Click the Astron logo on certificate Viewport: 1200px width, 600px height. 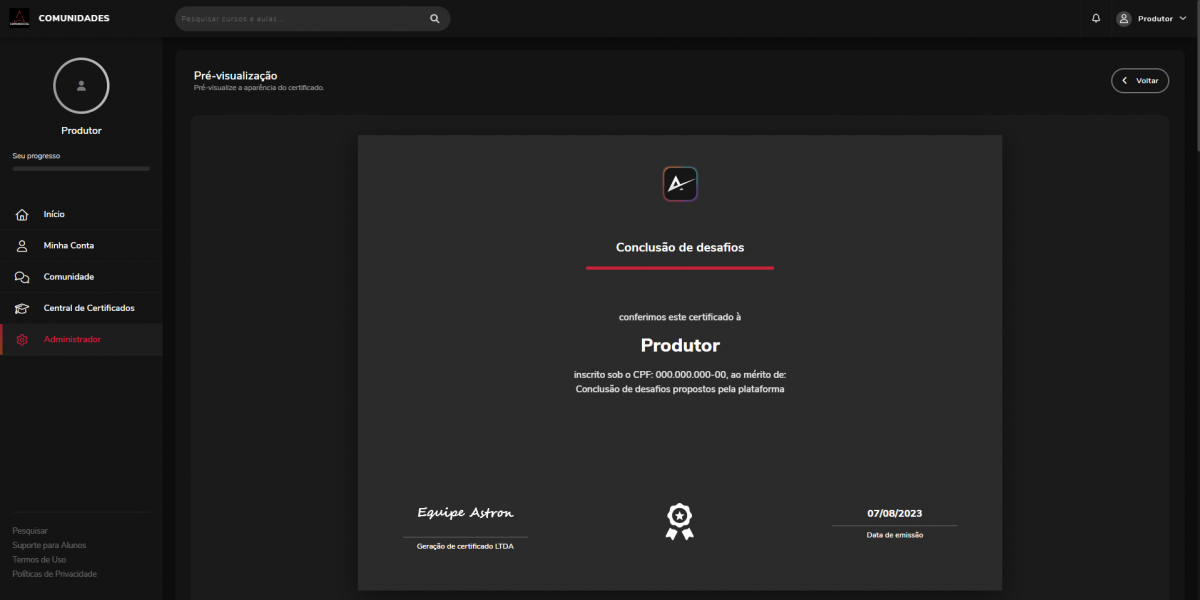coord(680,184)
